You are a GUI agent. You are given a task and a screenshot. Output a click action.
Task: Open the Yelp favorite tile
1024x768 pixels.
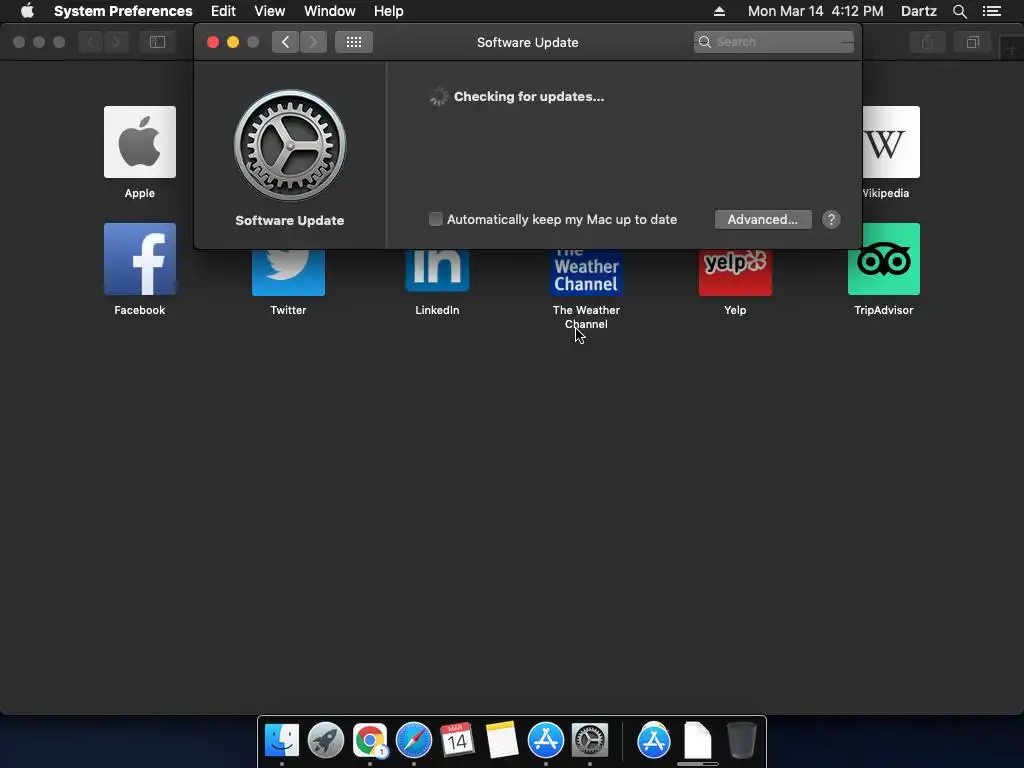click(735, 272)
